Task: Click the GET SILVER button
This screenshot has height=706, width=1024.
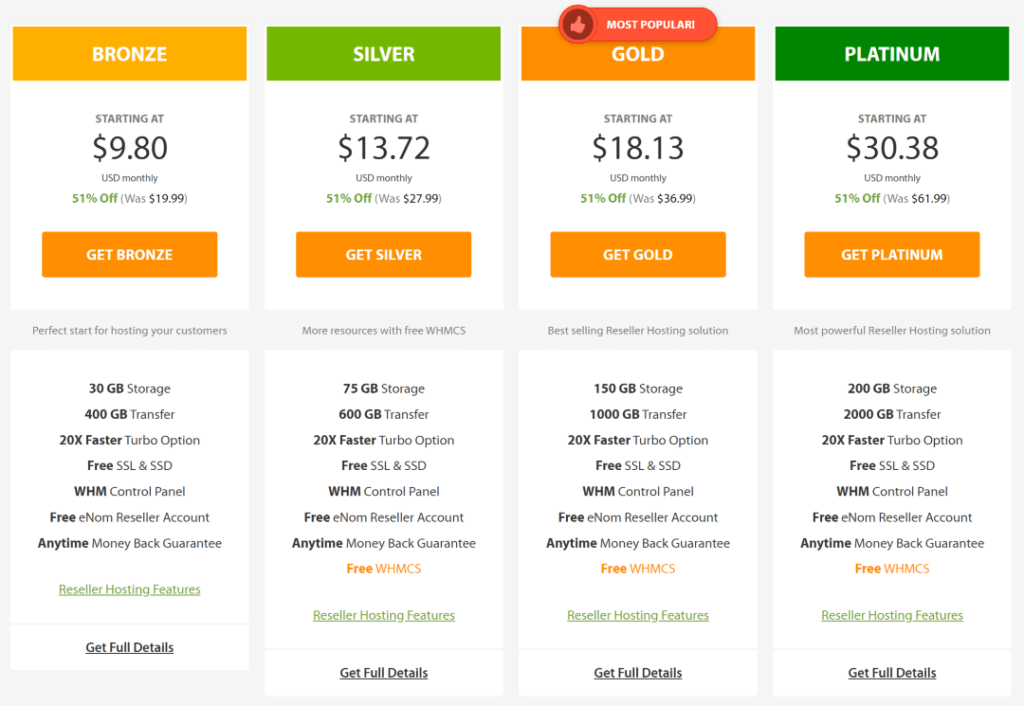Action: pyautogui.click(x=383, y=254)
